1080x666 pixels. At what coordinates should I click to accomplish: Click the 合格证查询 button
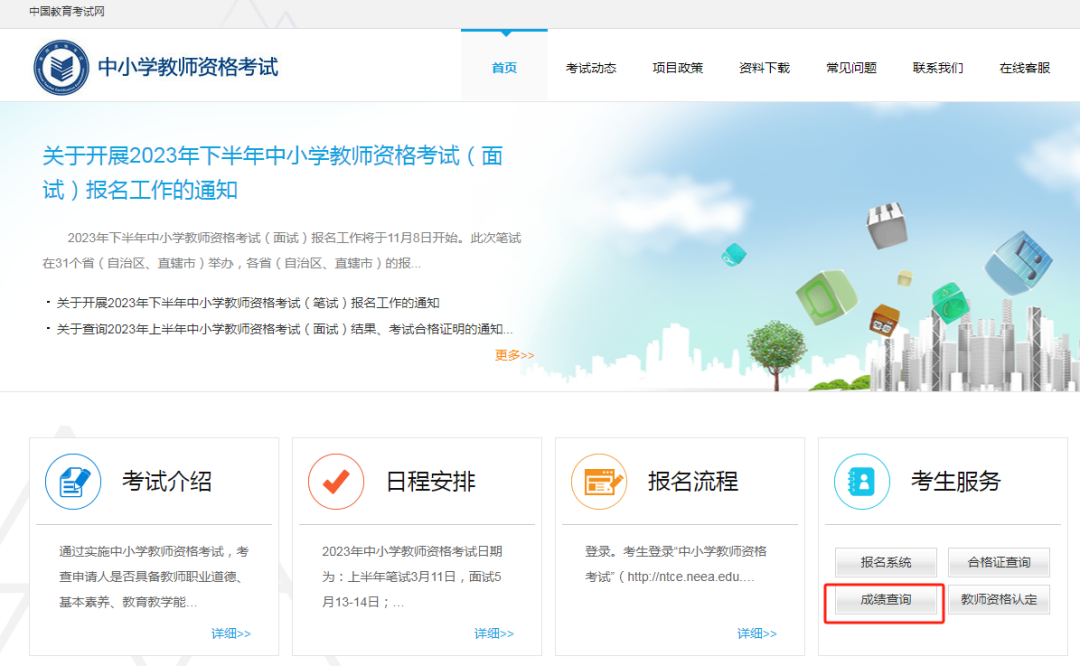click(x=999, y=563)
